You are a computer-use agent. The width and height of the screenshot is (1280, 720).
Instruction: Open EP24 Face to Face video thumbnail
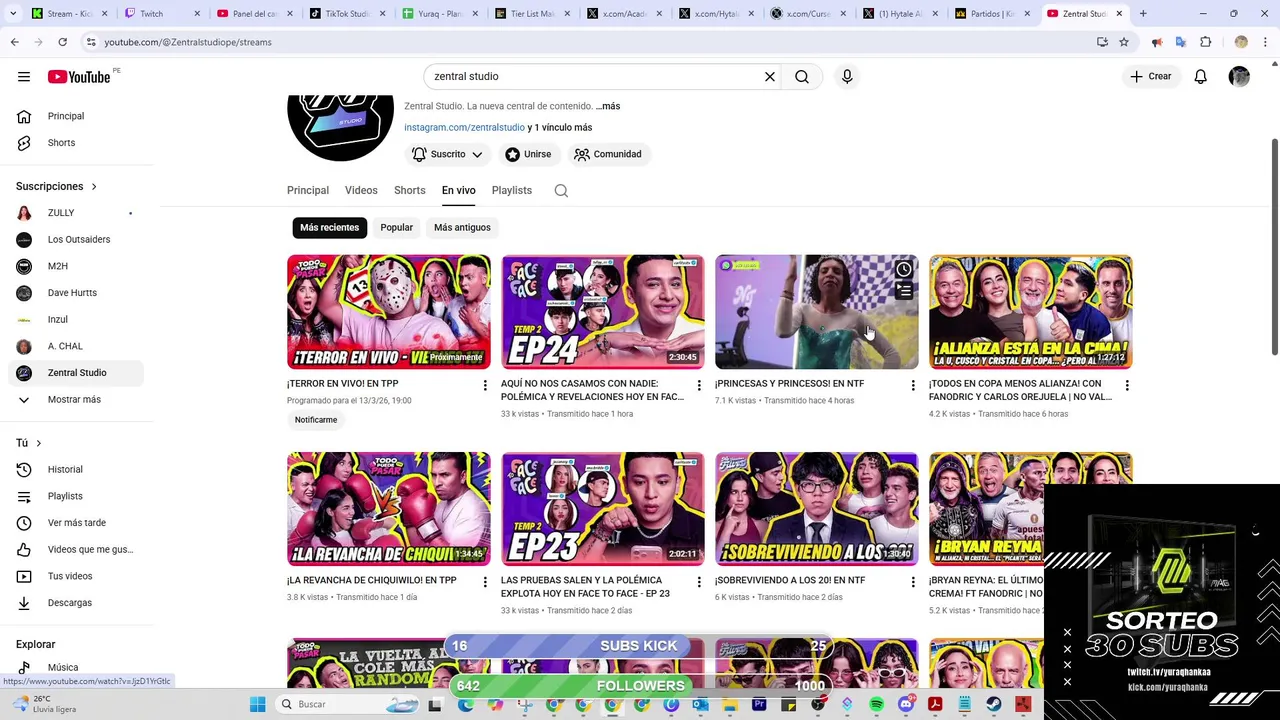pos(603,312)
